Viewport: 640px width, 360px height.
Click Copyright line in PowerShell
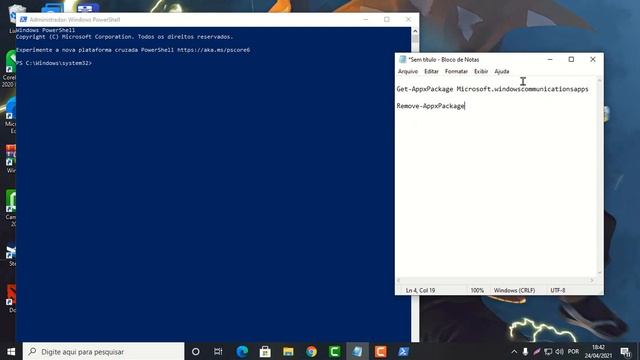tap(124, 37)
